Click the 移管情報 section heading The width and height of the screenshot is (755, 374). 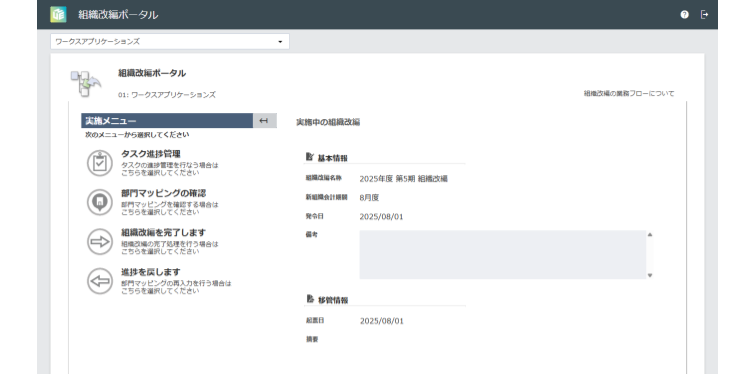point(333,300)
